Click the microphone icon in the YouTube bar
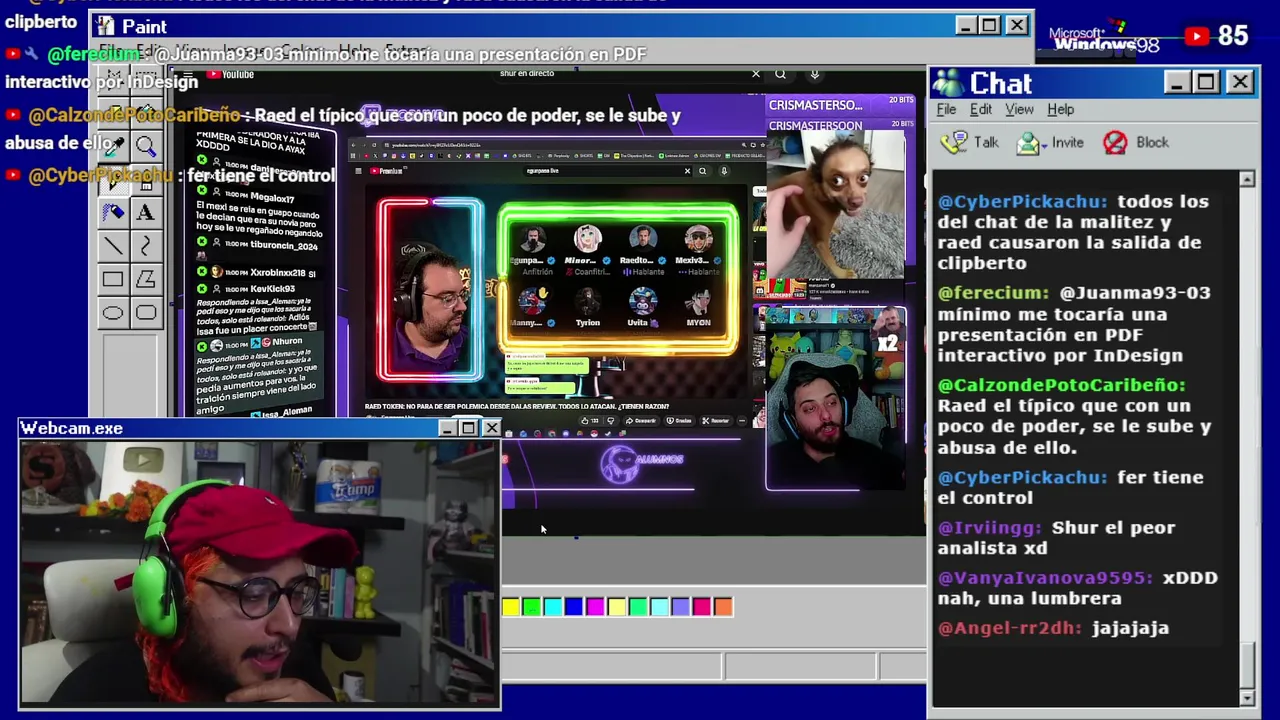 [815, 74]
